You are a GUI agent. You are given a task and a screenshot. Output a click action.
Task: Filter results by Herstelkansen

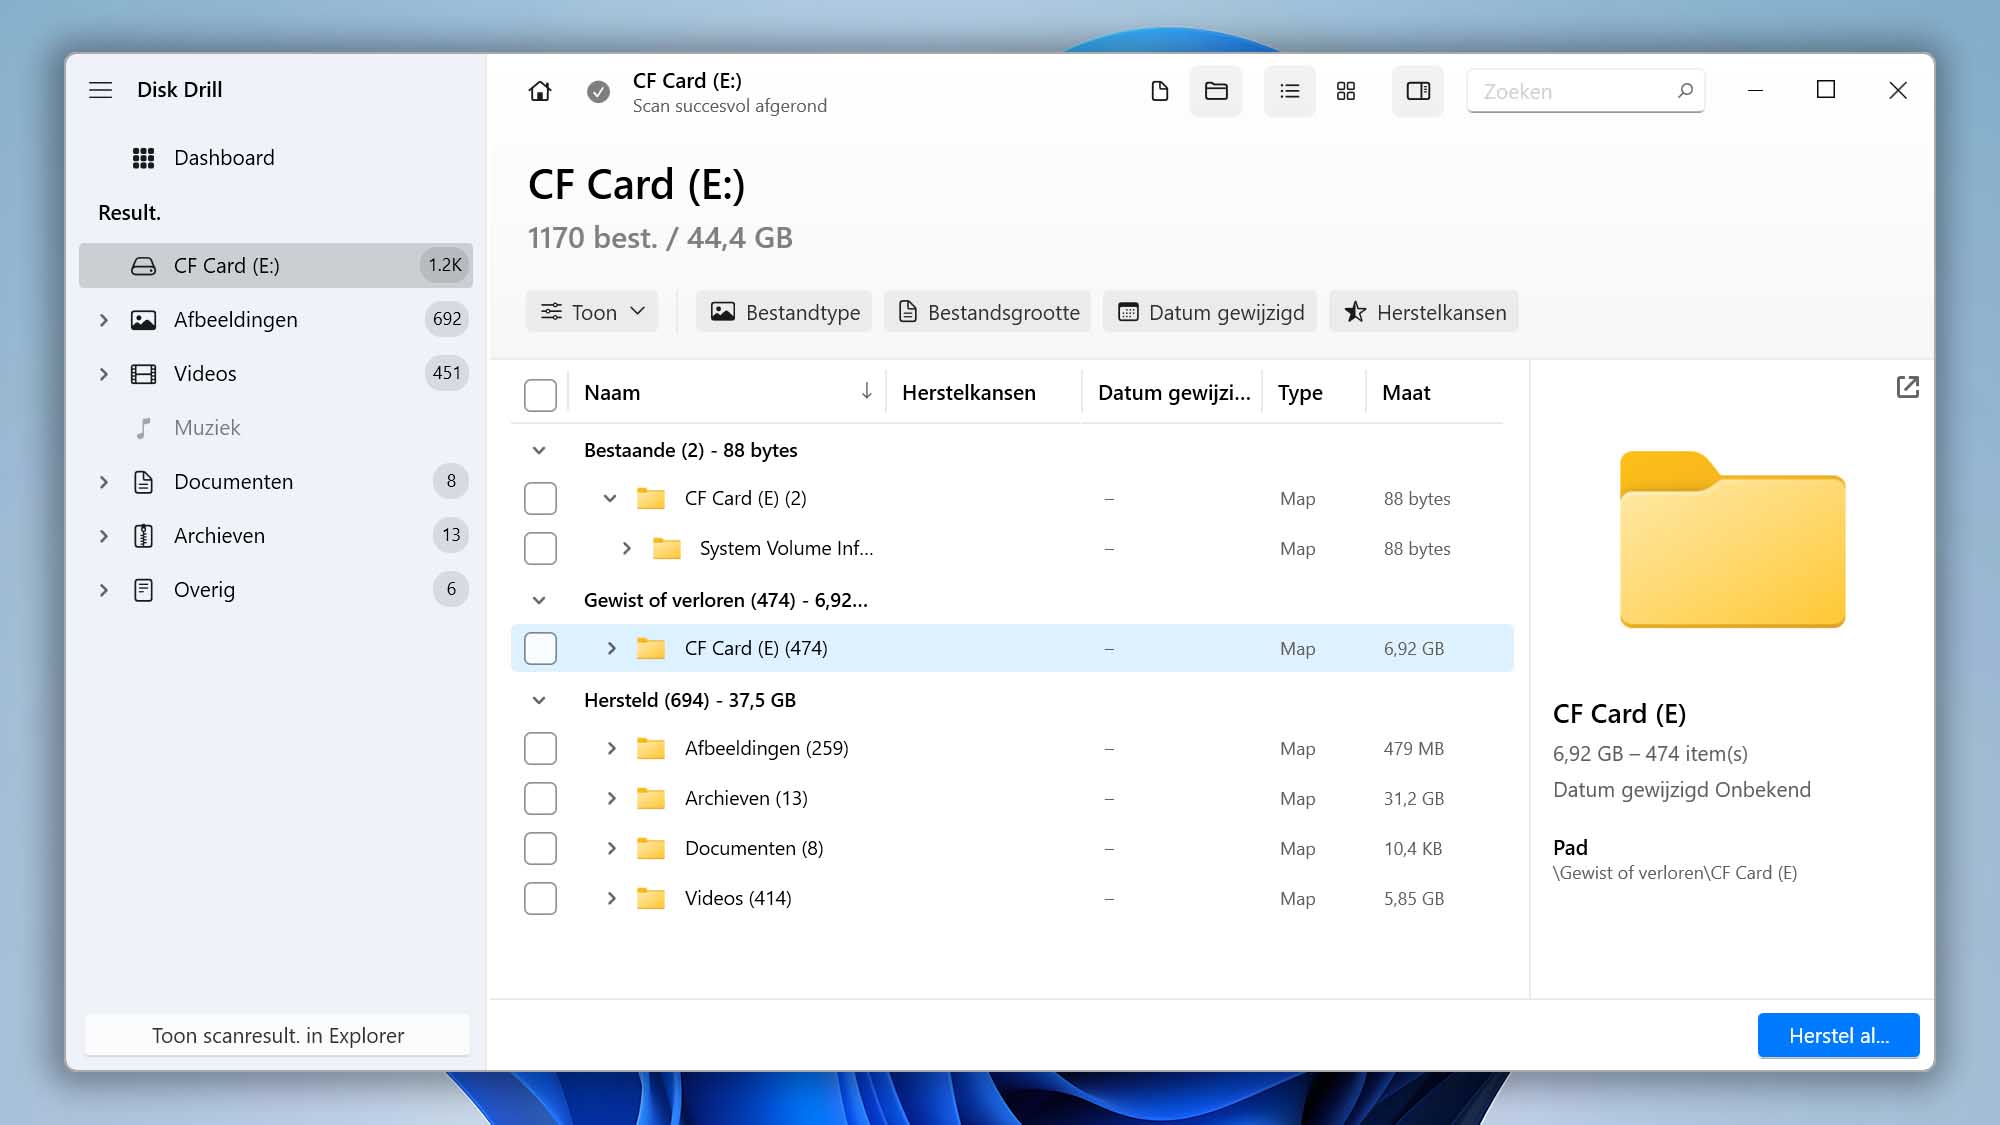1424,312
